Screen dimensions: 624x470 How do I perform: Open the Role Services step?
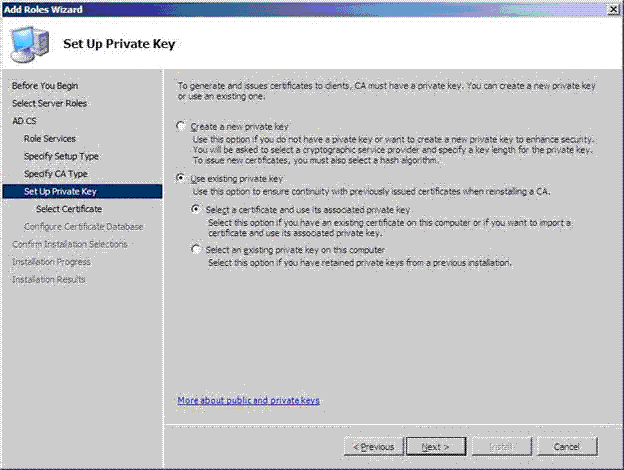coord(50,138)
